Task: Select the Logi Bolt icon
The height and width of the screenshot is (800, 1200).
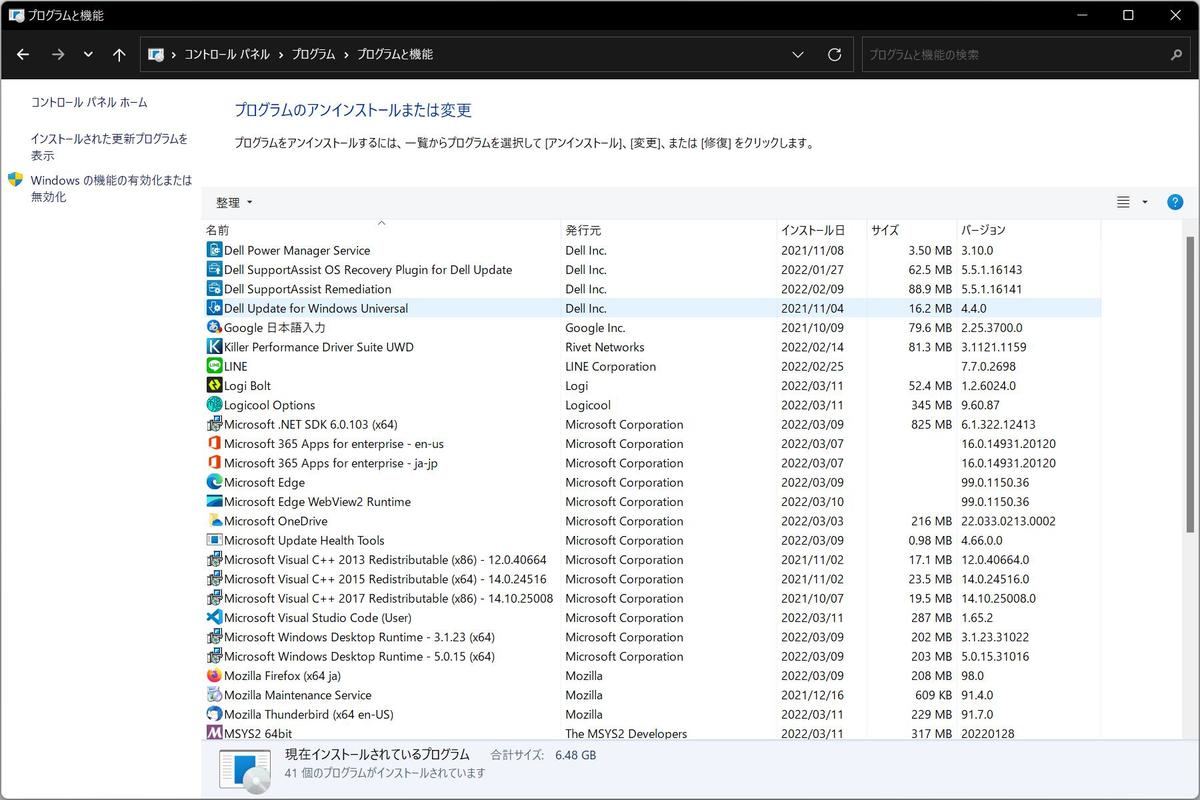Action: click(214, 385)
